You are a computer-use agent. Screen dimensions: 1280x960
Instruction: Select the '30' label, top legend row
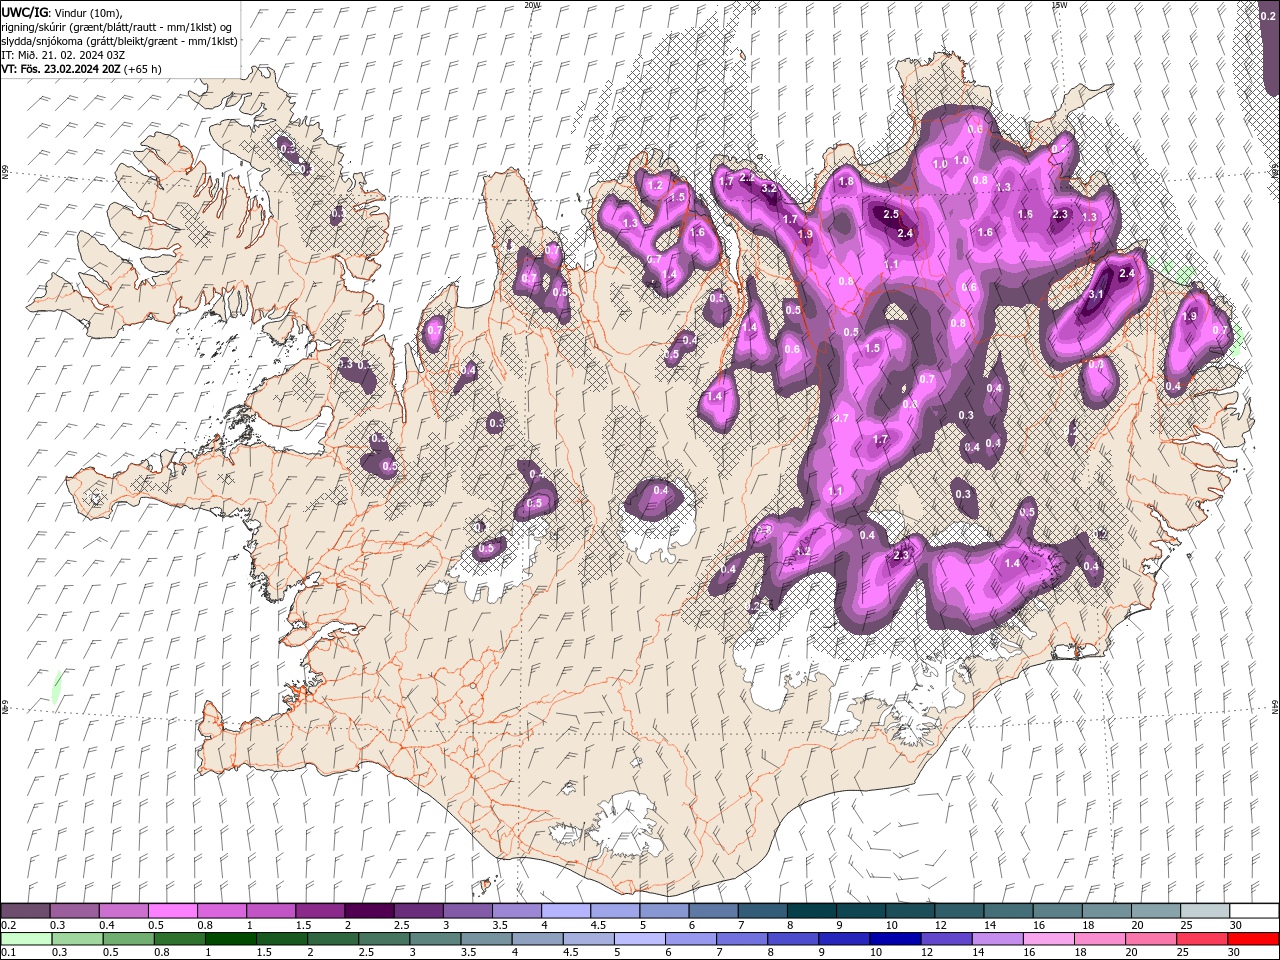(1236, 926)
